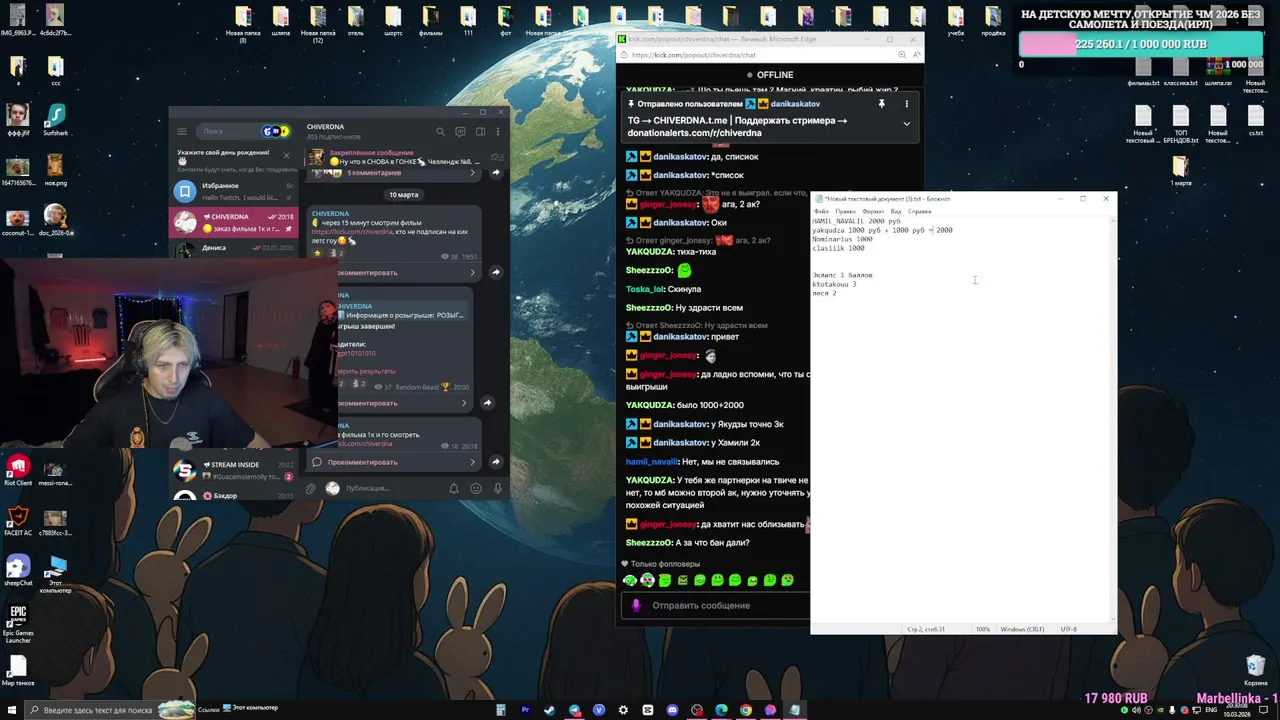The width and height of the screenshot is (1280, 720).
Task: Share the 20:18 Telegram post with forward arrow
Action: pos(496,462)
